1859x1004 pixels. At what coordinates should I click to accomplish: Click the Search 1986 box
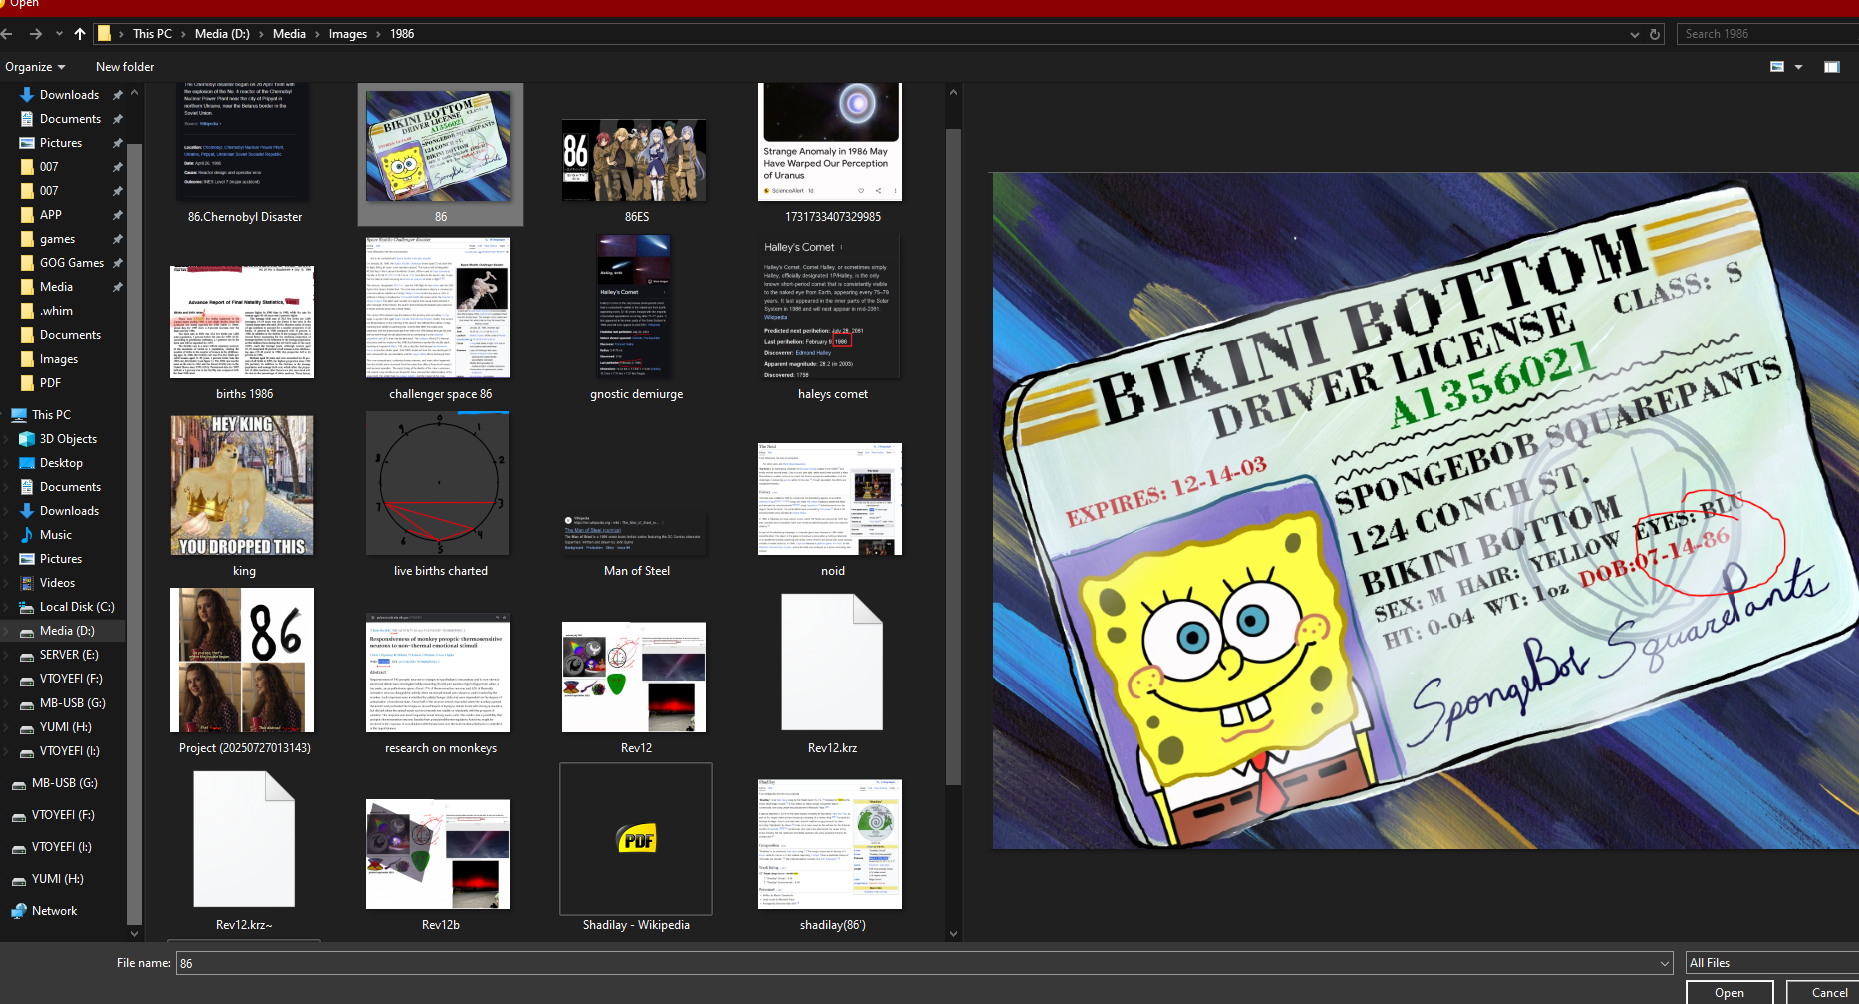1768,34
